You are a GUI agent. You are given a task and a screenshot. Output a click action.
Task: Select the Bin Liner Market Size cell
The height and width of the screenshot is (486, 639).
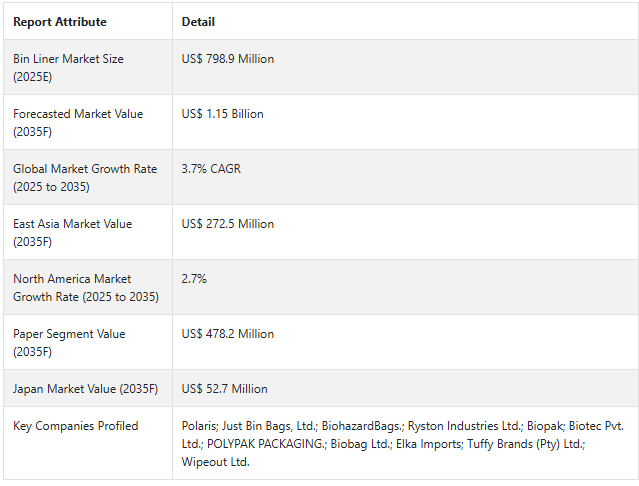[68, 67]
